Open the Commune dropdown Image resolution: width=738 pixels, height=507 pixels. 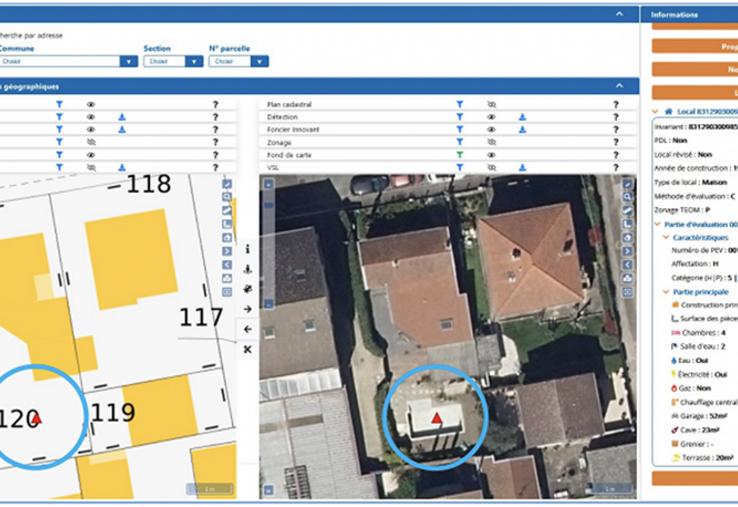click(127, 61)
